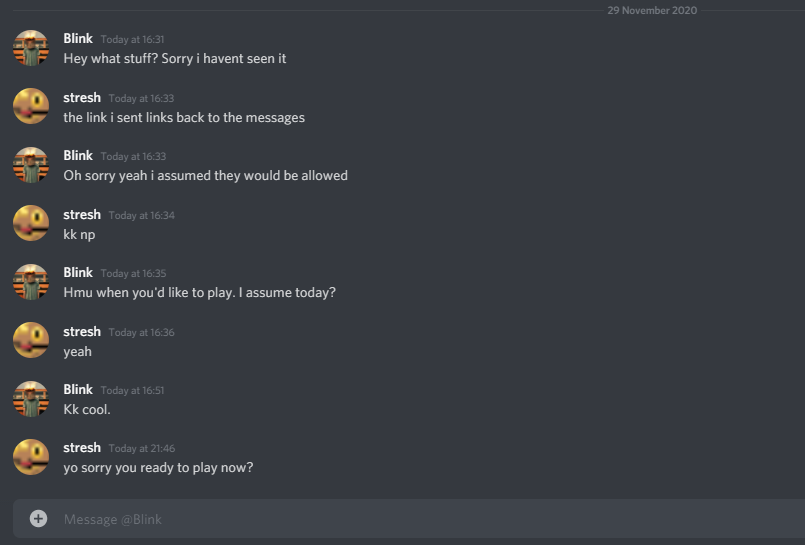Click stresh's avatar next to "kk np"
Screen dimensions: 805x545
click(x=31, y=223)
